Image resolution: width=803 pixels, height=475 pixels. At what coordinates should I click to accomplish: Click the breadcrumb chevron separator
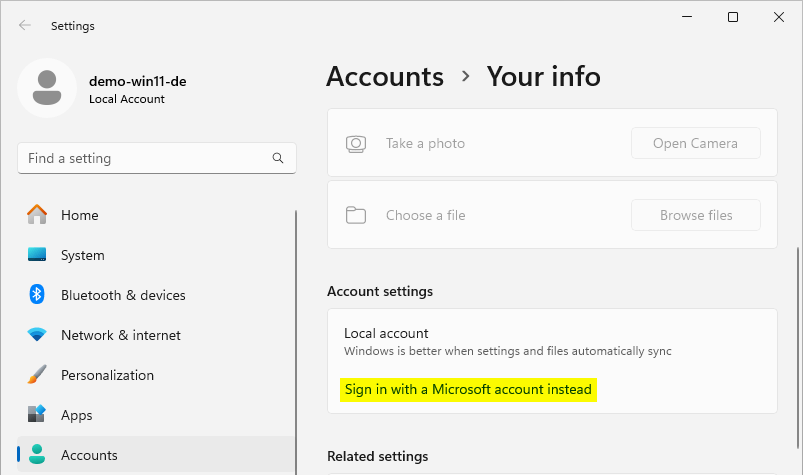466,77
